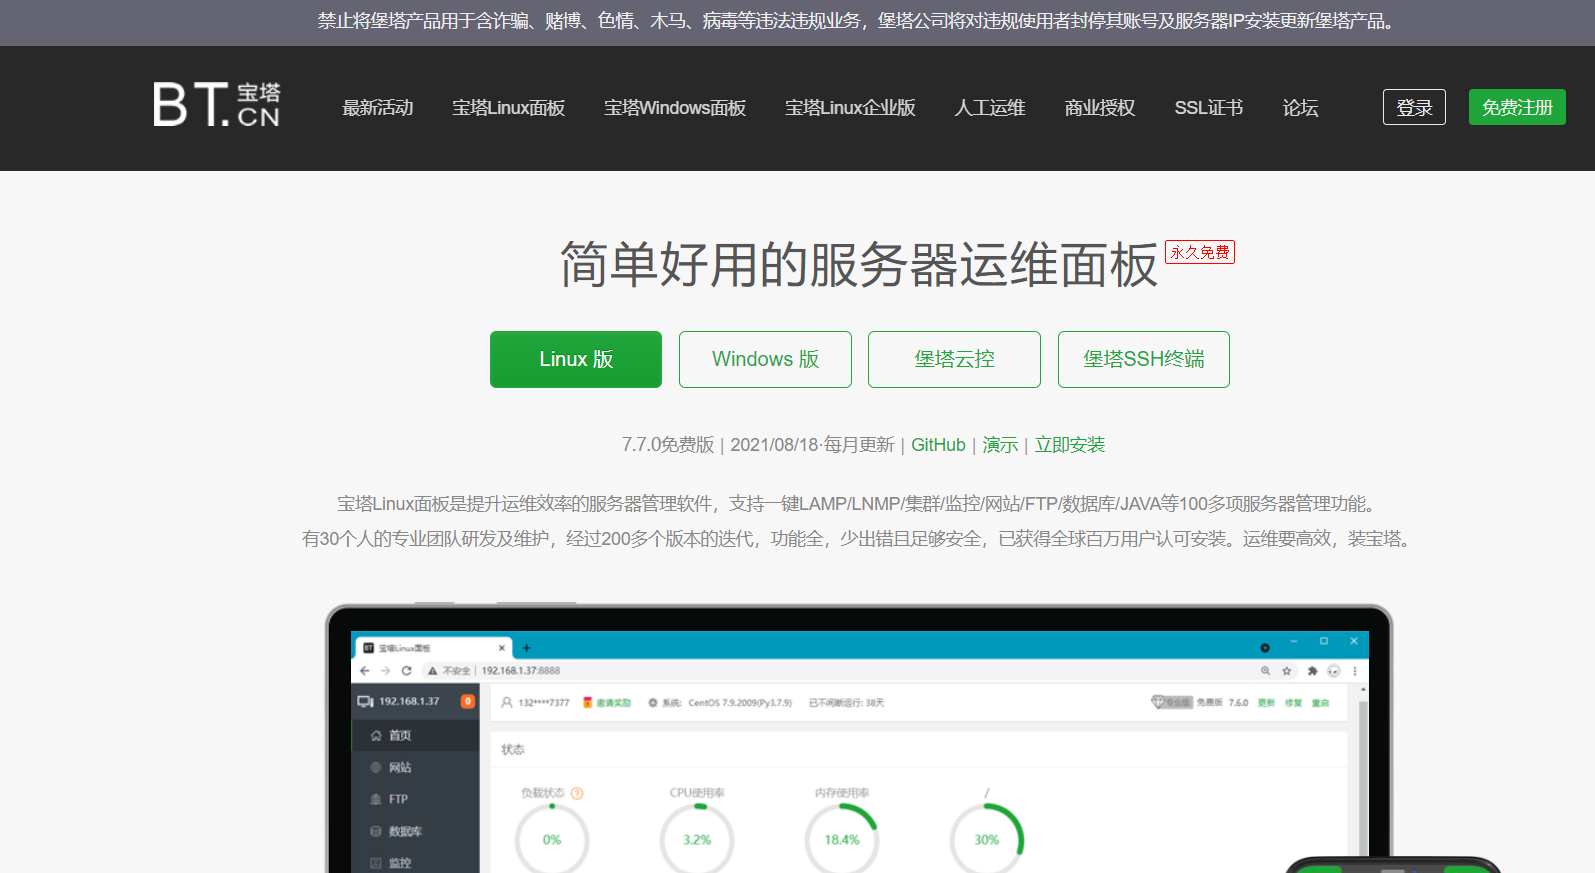Click the 7.7.0免费版 version text
Screen dimensions: 1595x873
click(668, 445)
